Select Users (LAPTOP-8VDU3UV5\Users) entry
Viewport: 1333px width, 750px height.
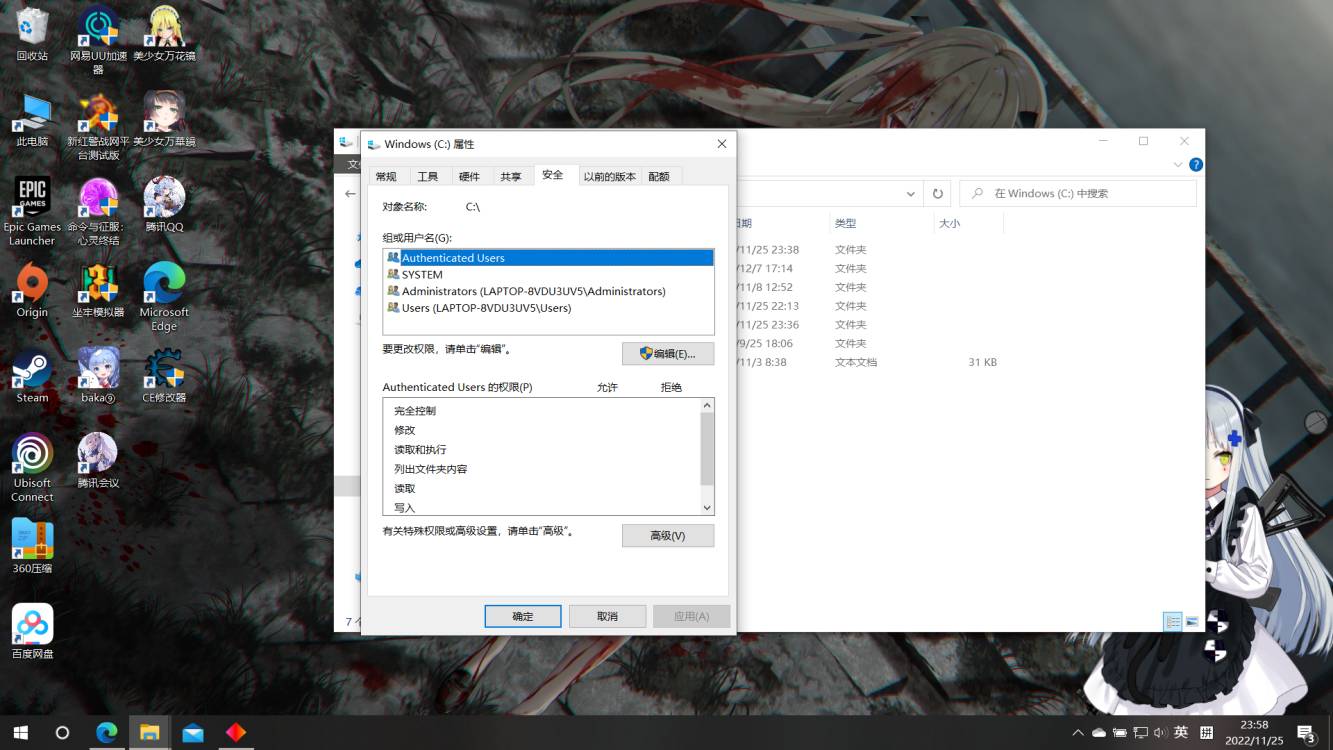click(548, 308)
